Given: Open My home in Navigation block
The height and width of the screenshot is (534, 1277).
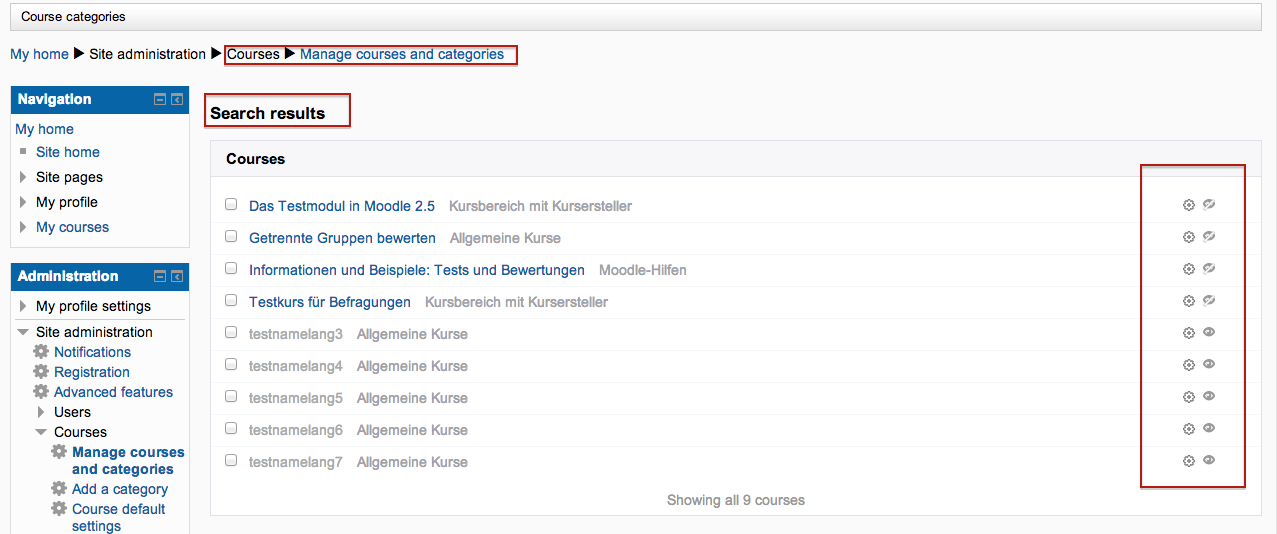Looking at the screenshot, I should pos(44,129).
